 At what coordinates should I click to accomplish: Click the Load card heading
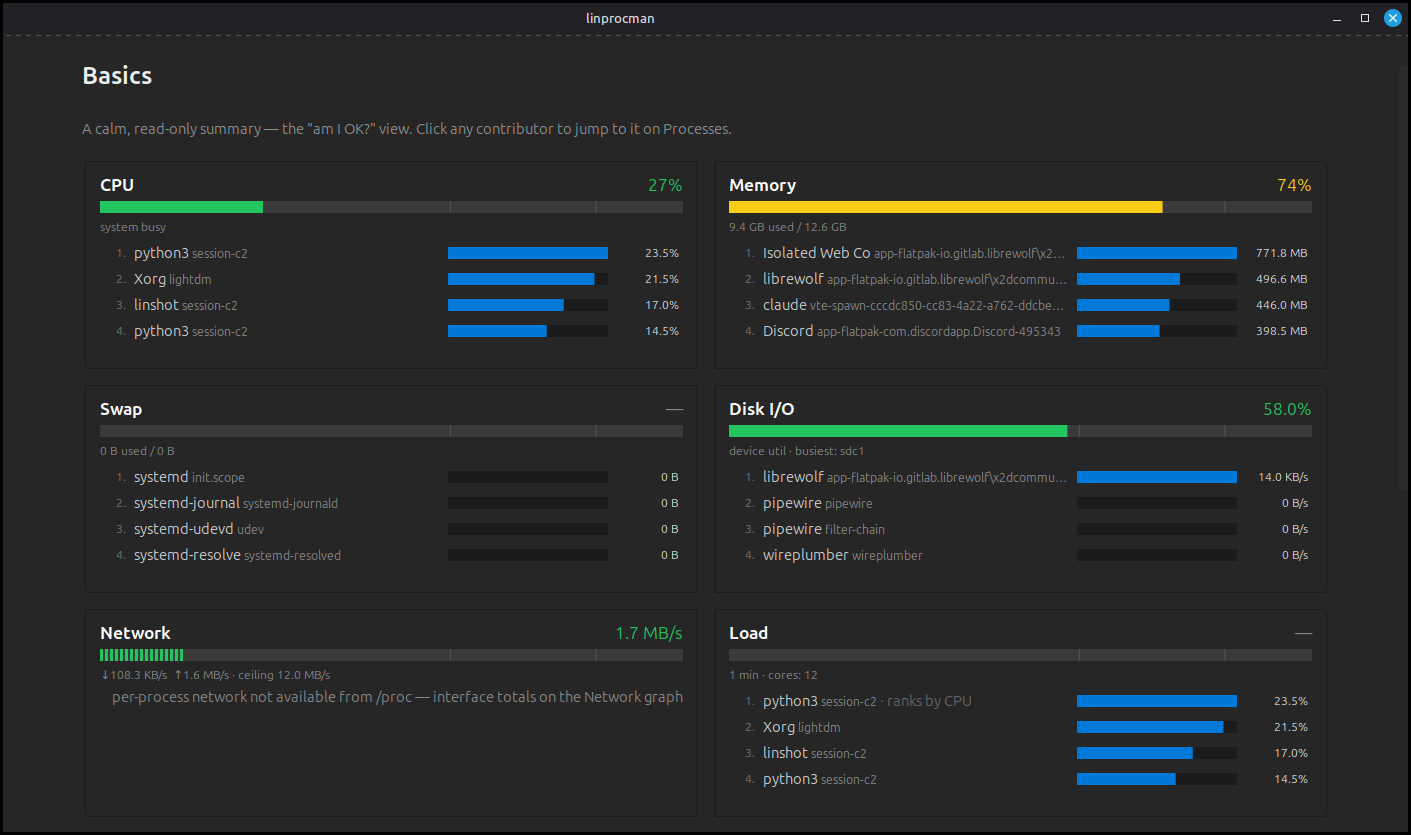(748, 633)
